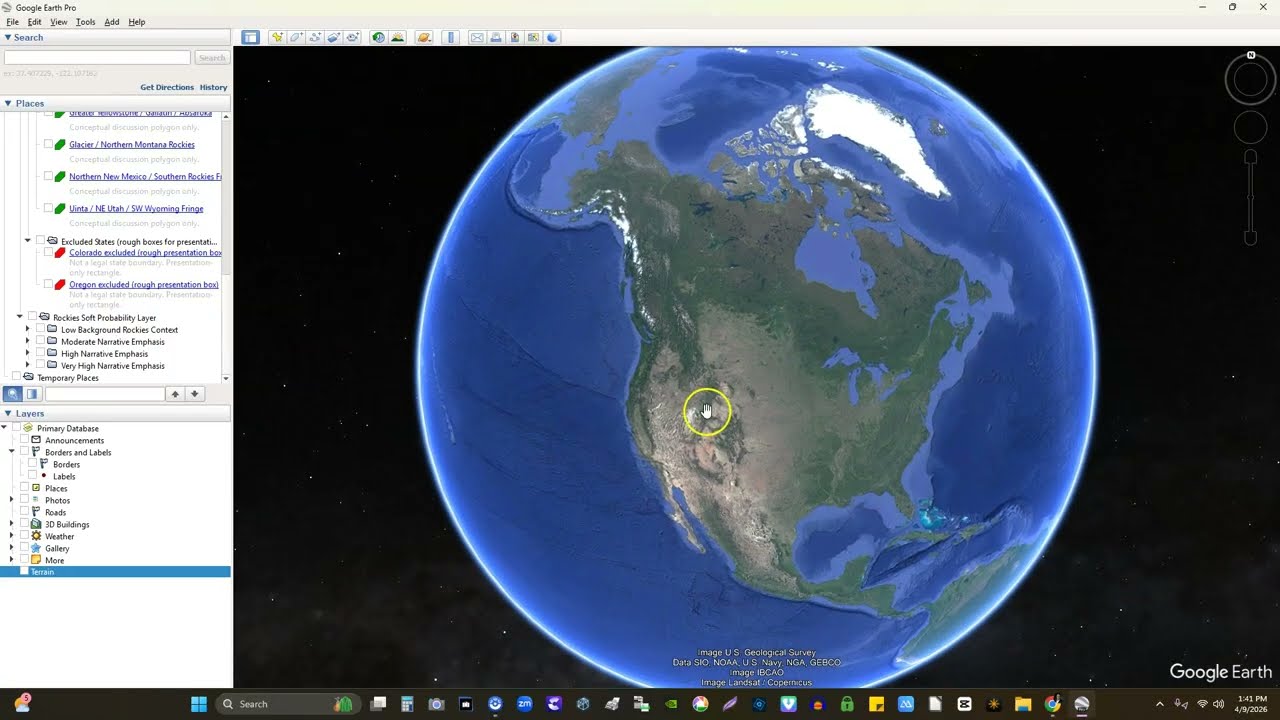Check the Colorado excluded checkbox
1280x720 pixels.
48,253
